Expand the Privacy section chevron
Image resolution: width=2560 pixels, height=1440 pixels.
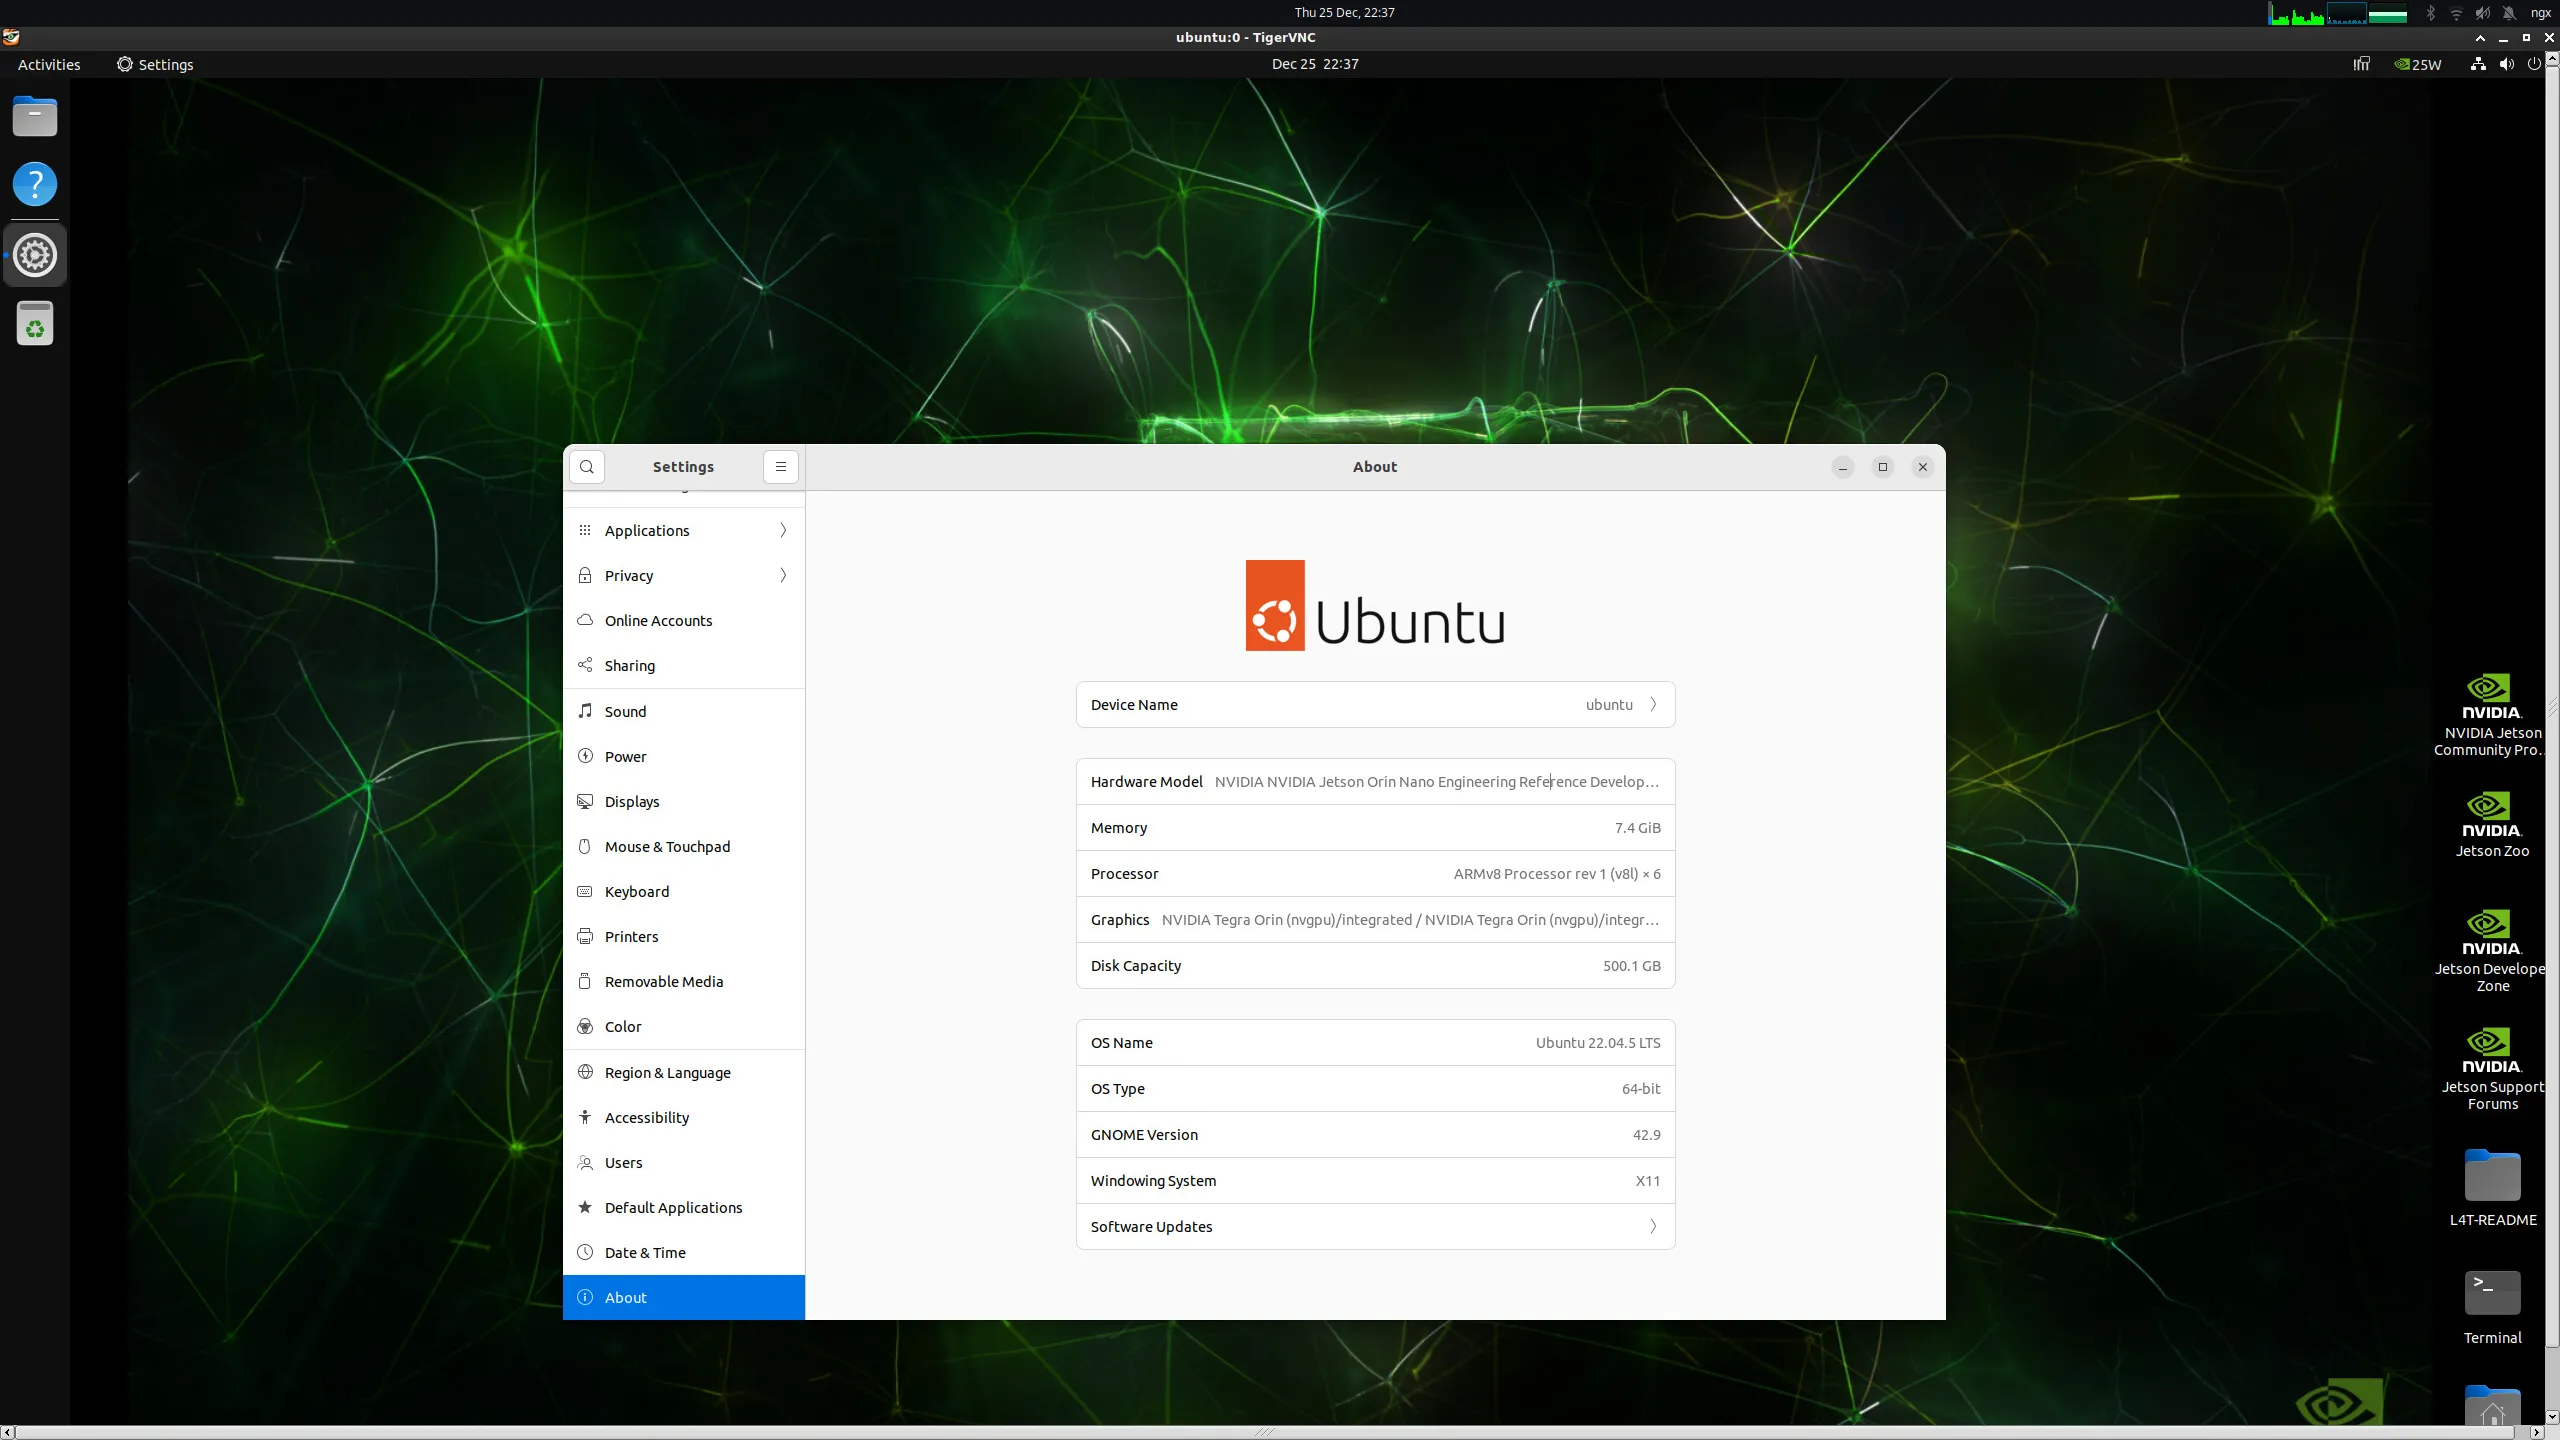click(x=782, y=575)
